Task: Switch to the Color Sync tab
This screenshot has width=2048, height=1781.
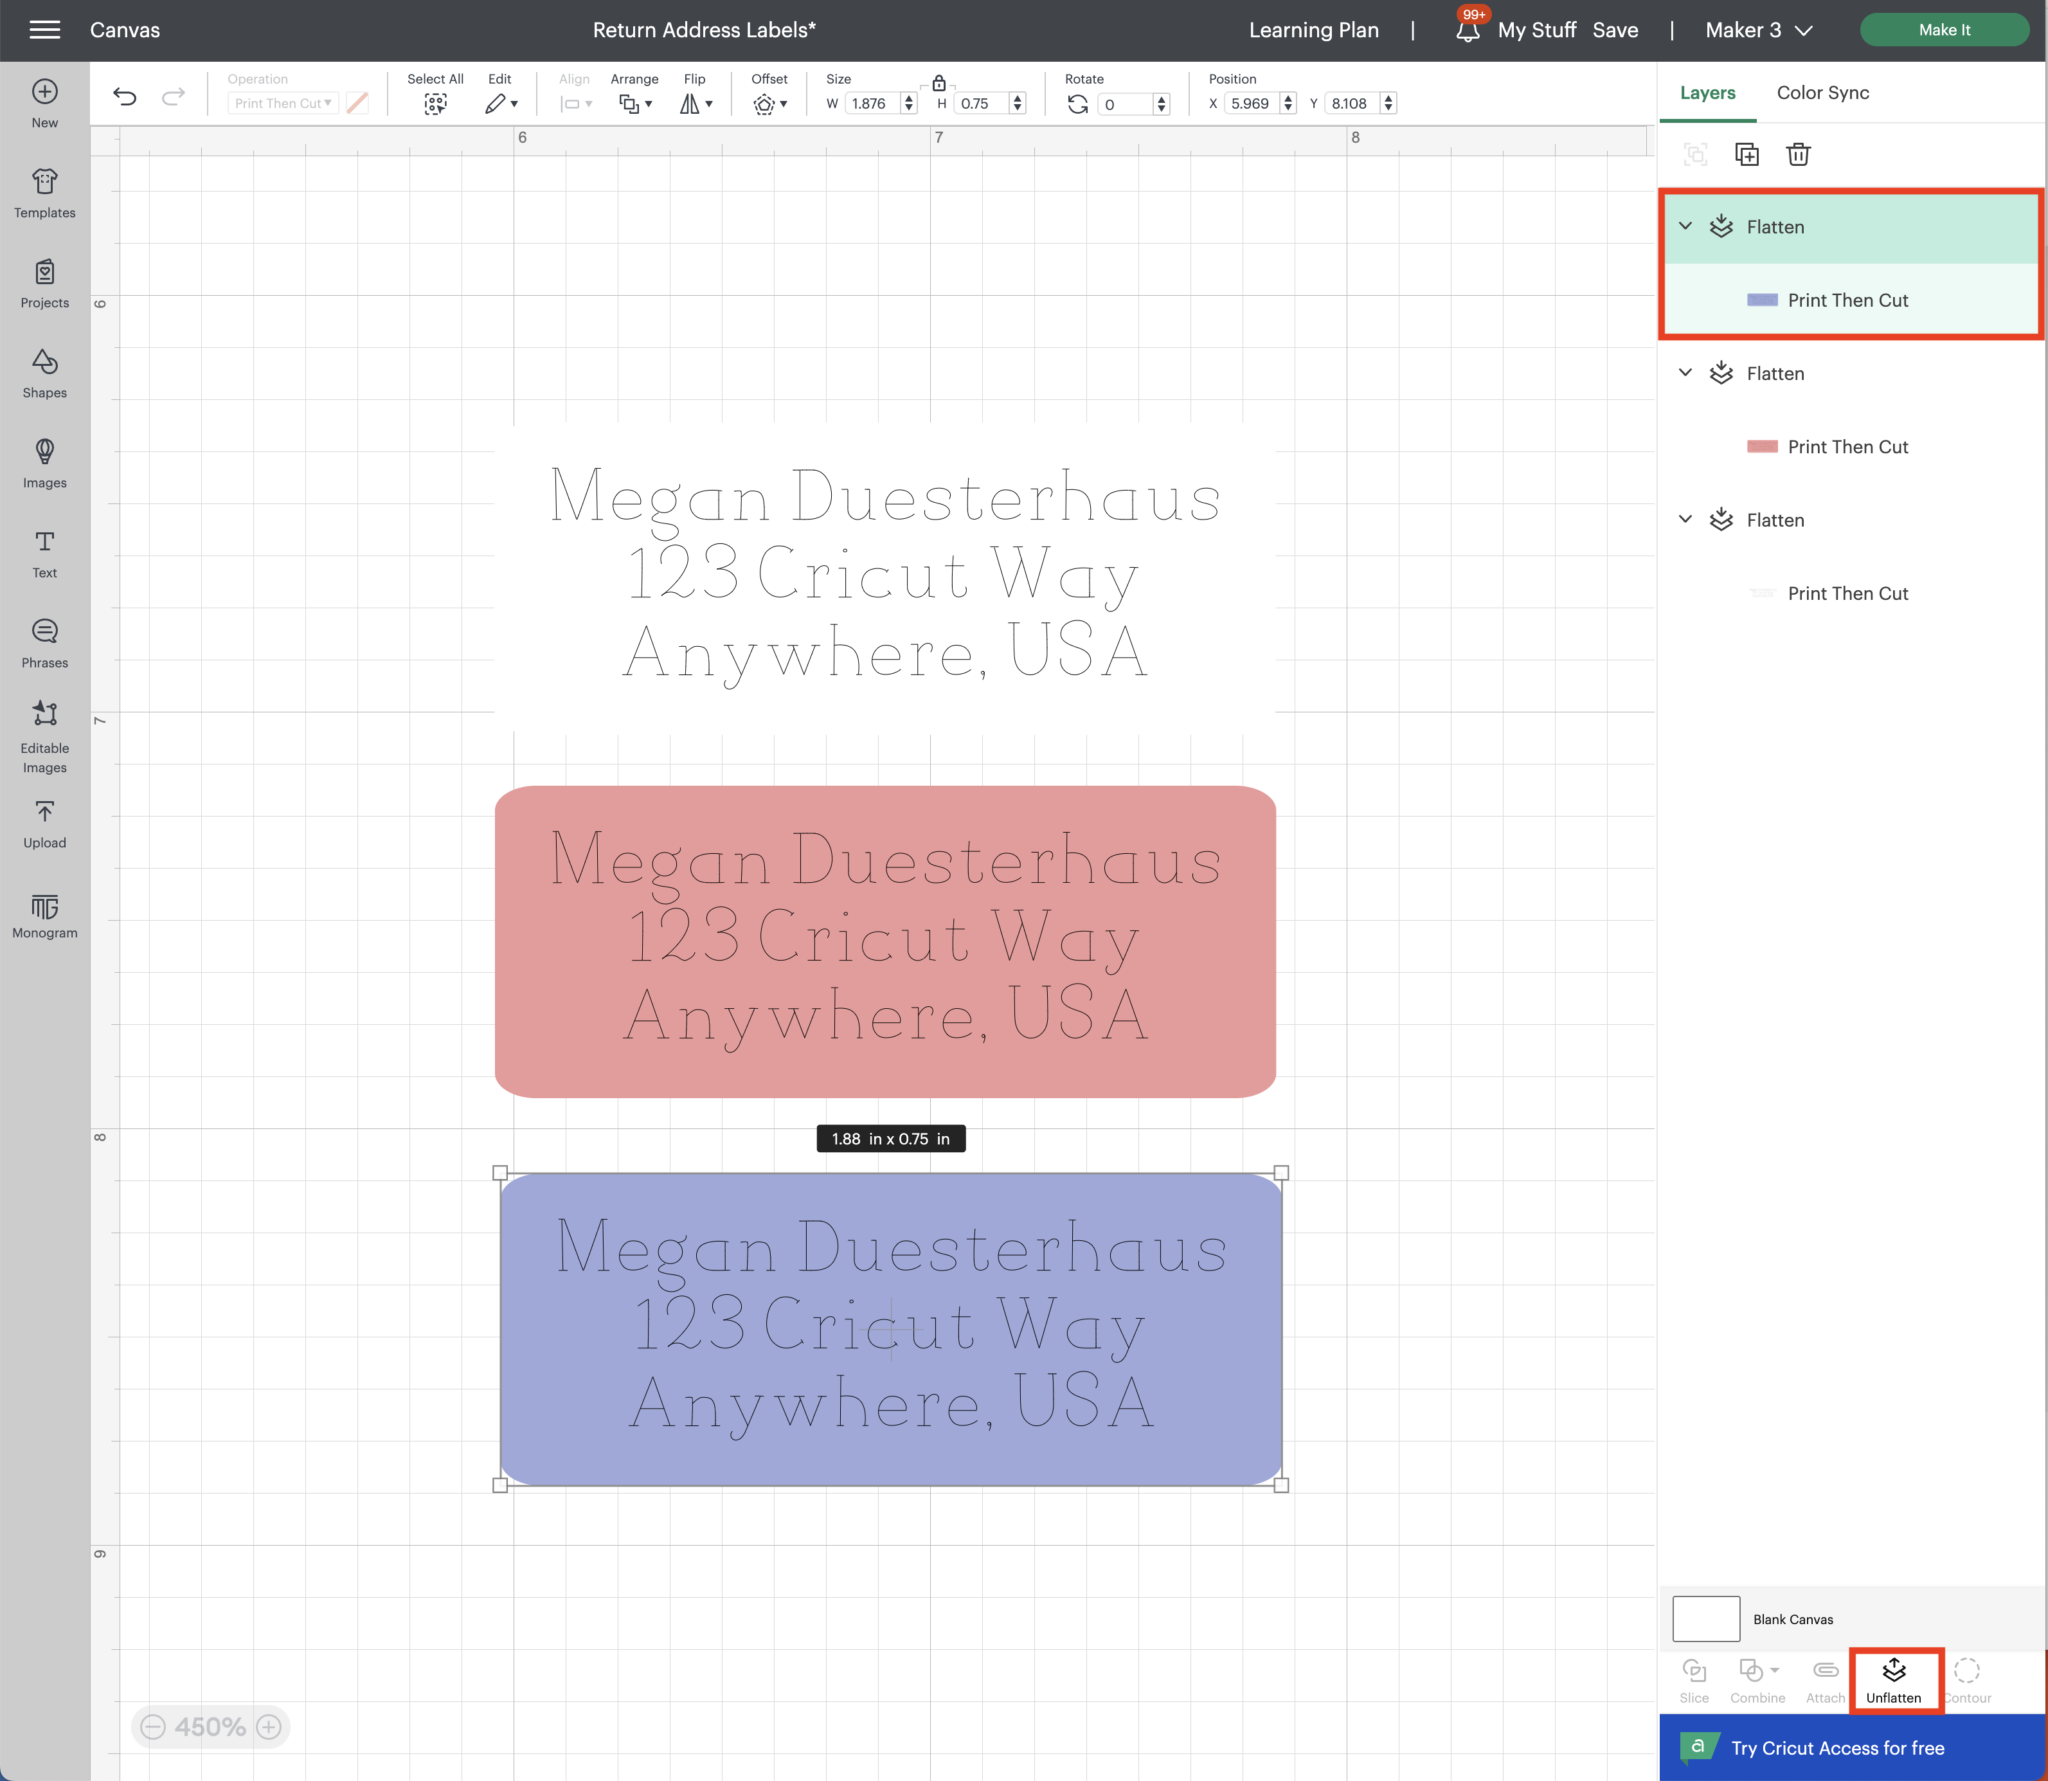Action: [1822, 93]
